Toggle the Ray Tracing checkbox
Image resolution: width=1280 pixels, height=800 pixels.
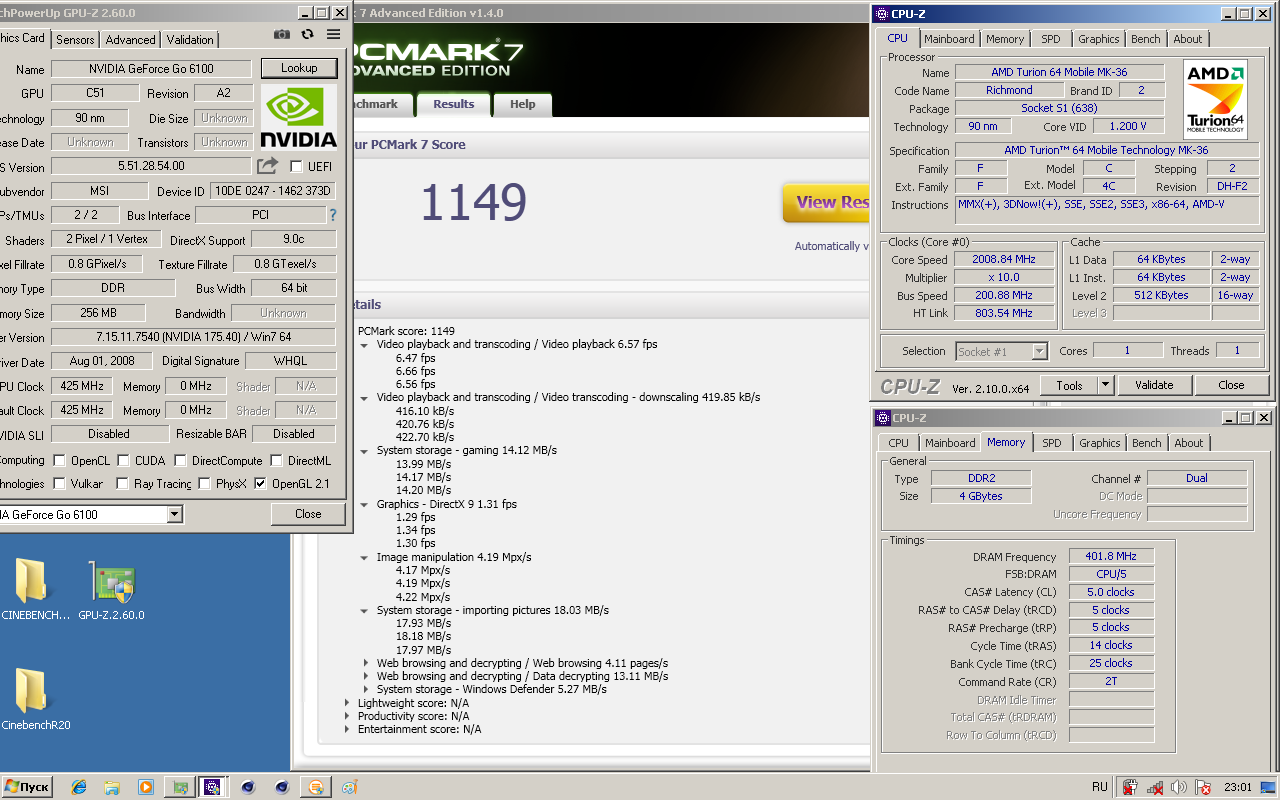coord(123,484)
